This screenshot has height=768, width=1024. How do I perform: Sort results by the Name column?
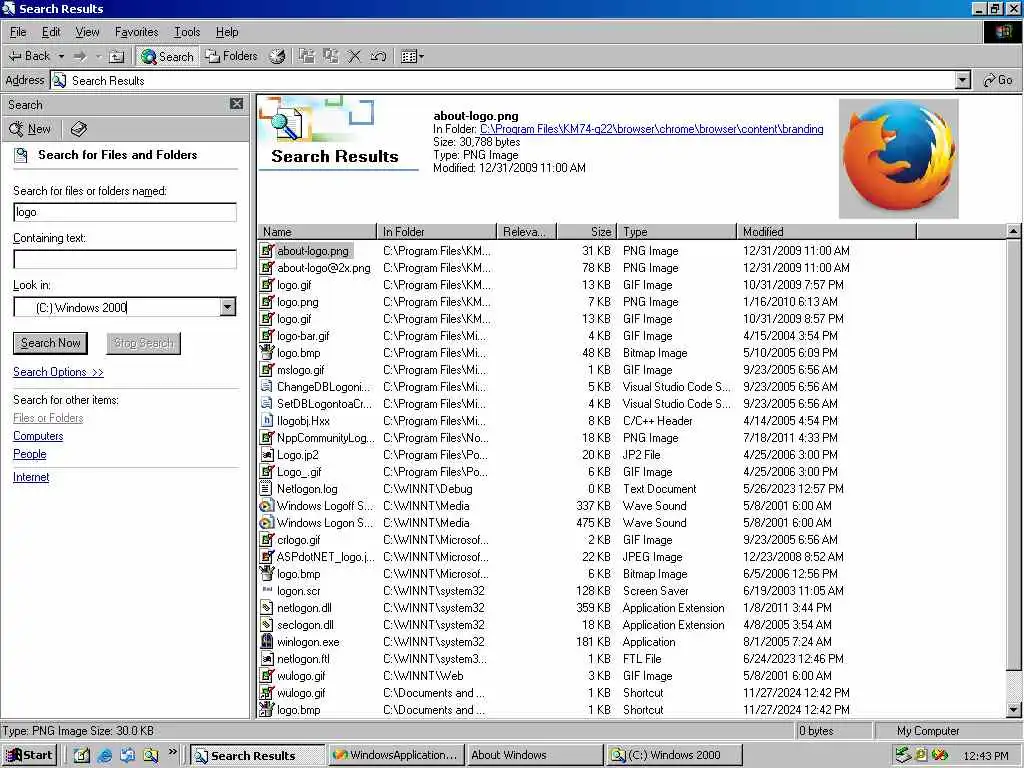[317, 232]
